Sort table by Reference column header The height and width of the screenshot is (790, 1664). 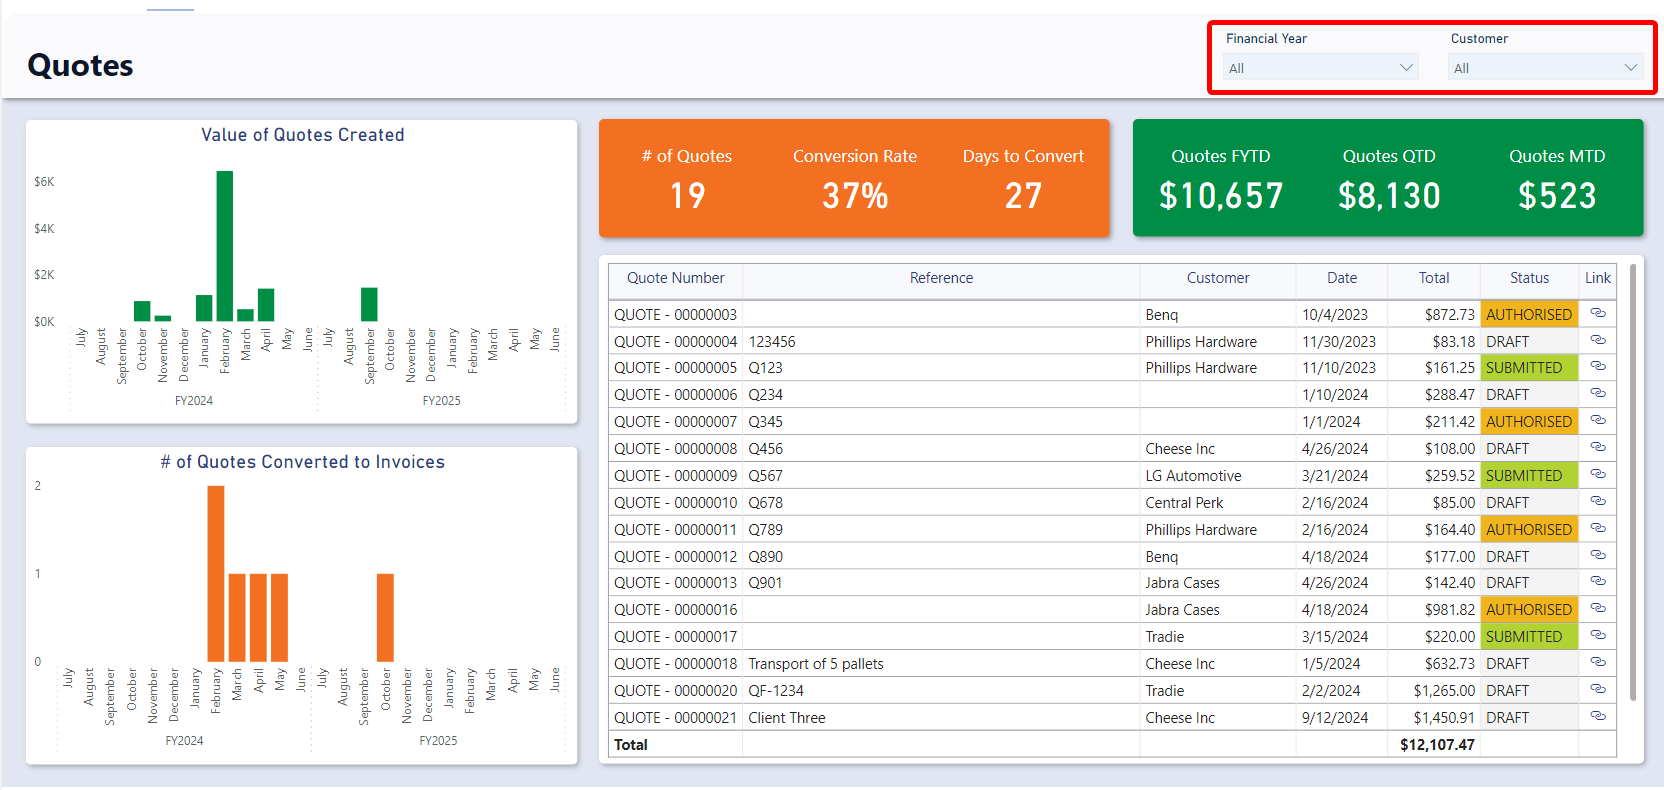[941, 278]
